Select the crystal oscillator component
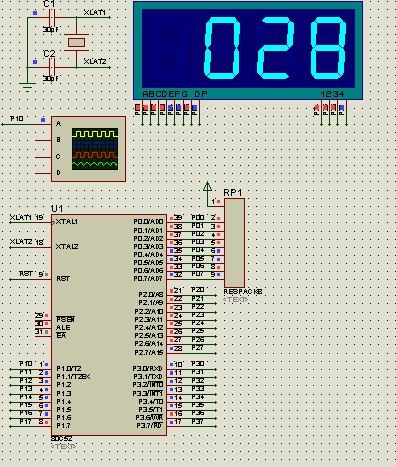Screen dimensions: 396x467 (76, 42)
